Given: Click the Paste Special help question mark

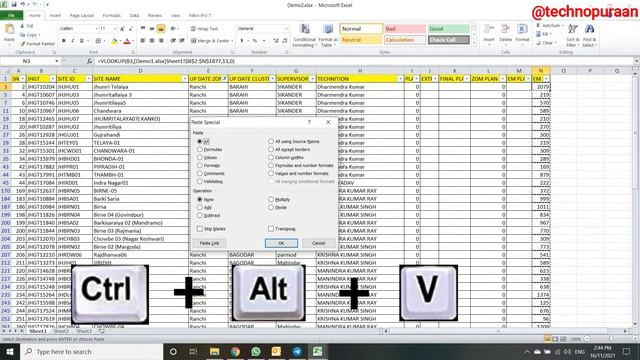Looking at the screenshot, I should coord(309,122).
